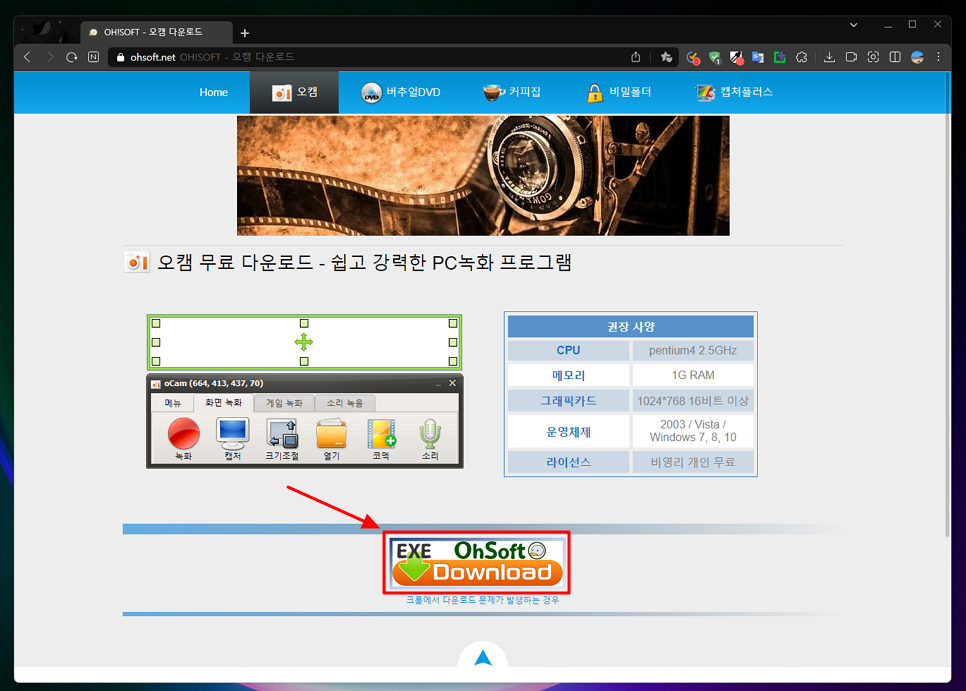Screen dimensions: 966x691
Task: Open the Home menu item
Action: coord(213,92)
